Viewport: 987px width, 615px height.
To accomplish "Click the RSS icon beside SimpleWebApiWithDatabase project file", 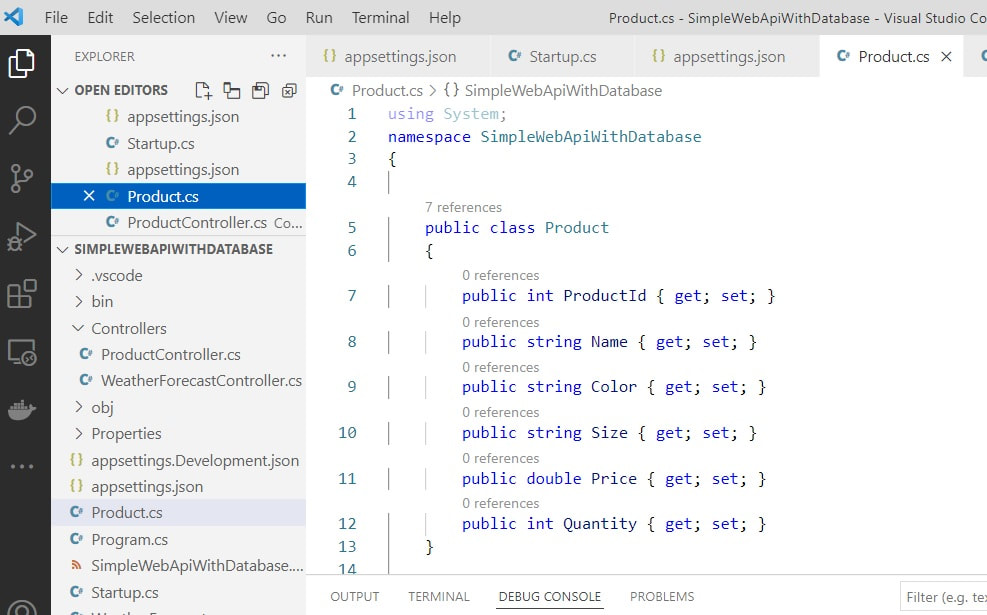I will 76,565.
